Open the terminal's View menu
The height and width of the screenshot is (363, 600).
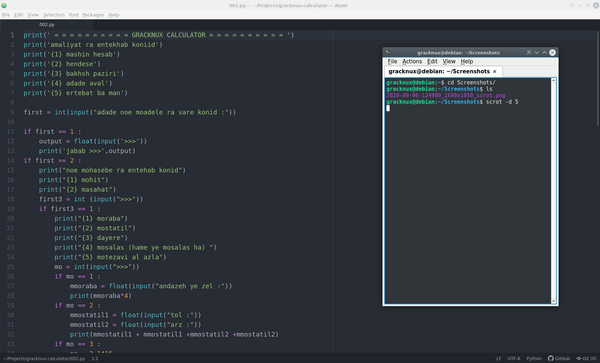(x=449, y=61)
